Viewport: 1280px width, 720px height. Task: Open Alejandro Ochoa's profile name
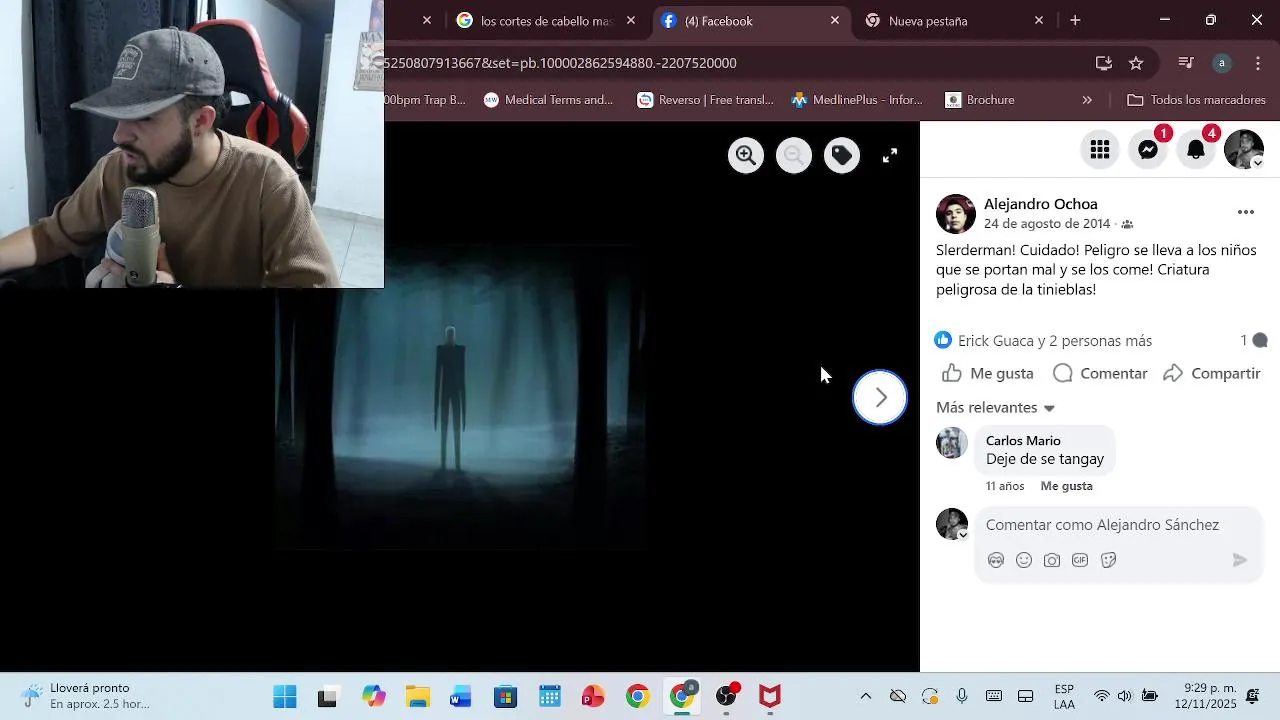[x=1040, y=204]
